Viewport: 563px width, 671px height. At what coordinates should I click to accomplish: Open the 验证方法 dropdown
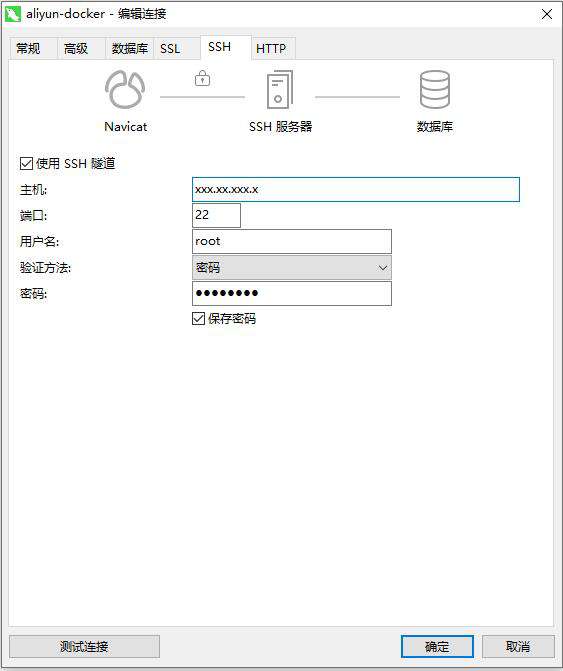click(292, 268)
